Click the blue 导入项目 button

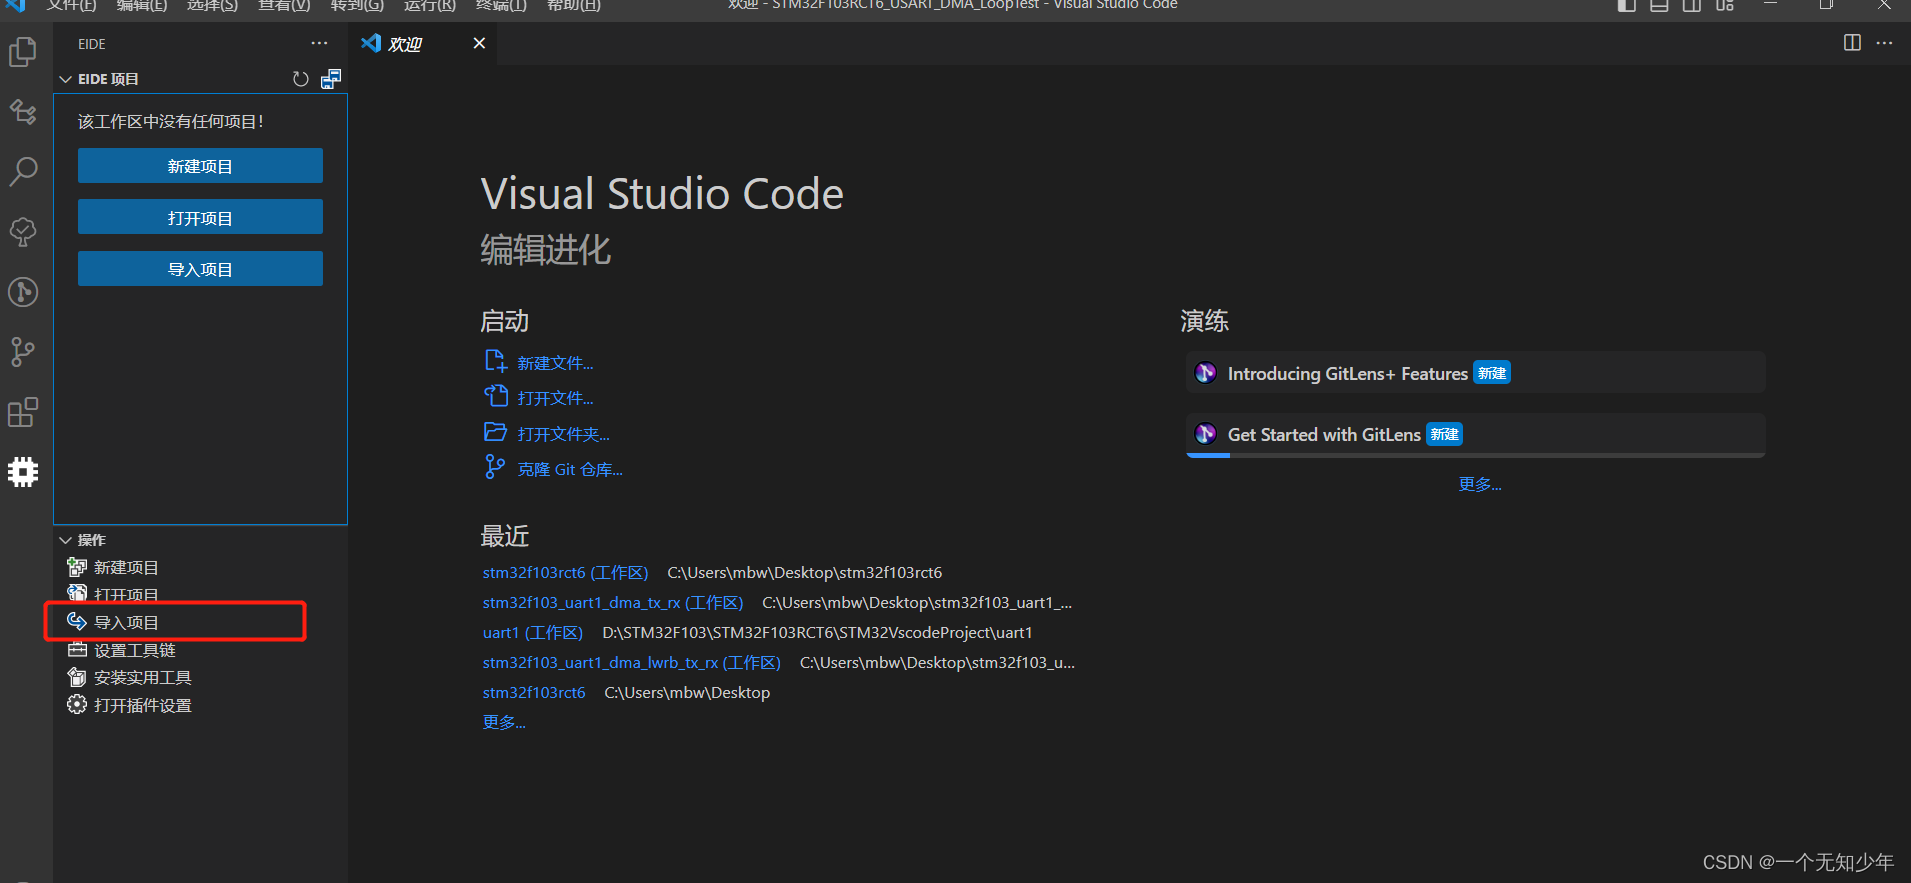click(200, 269)
